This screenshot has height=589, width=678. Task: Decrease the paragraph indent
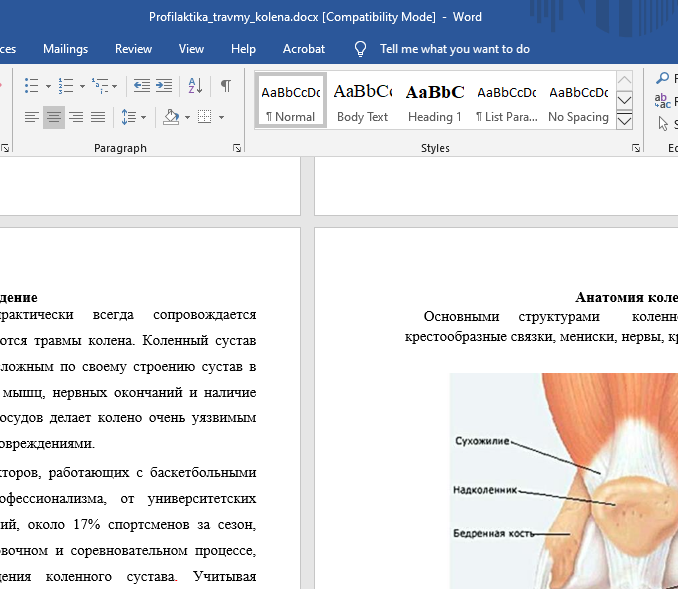point(142,86)
